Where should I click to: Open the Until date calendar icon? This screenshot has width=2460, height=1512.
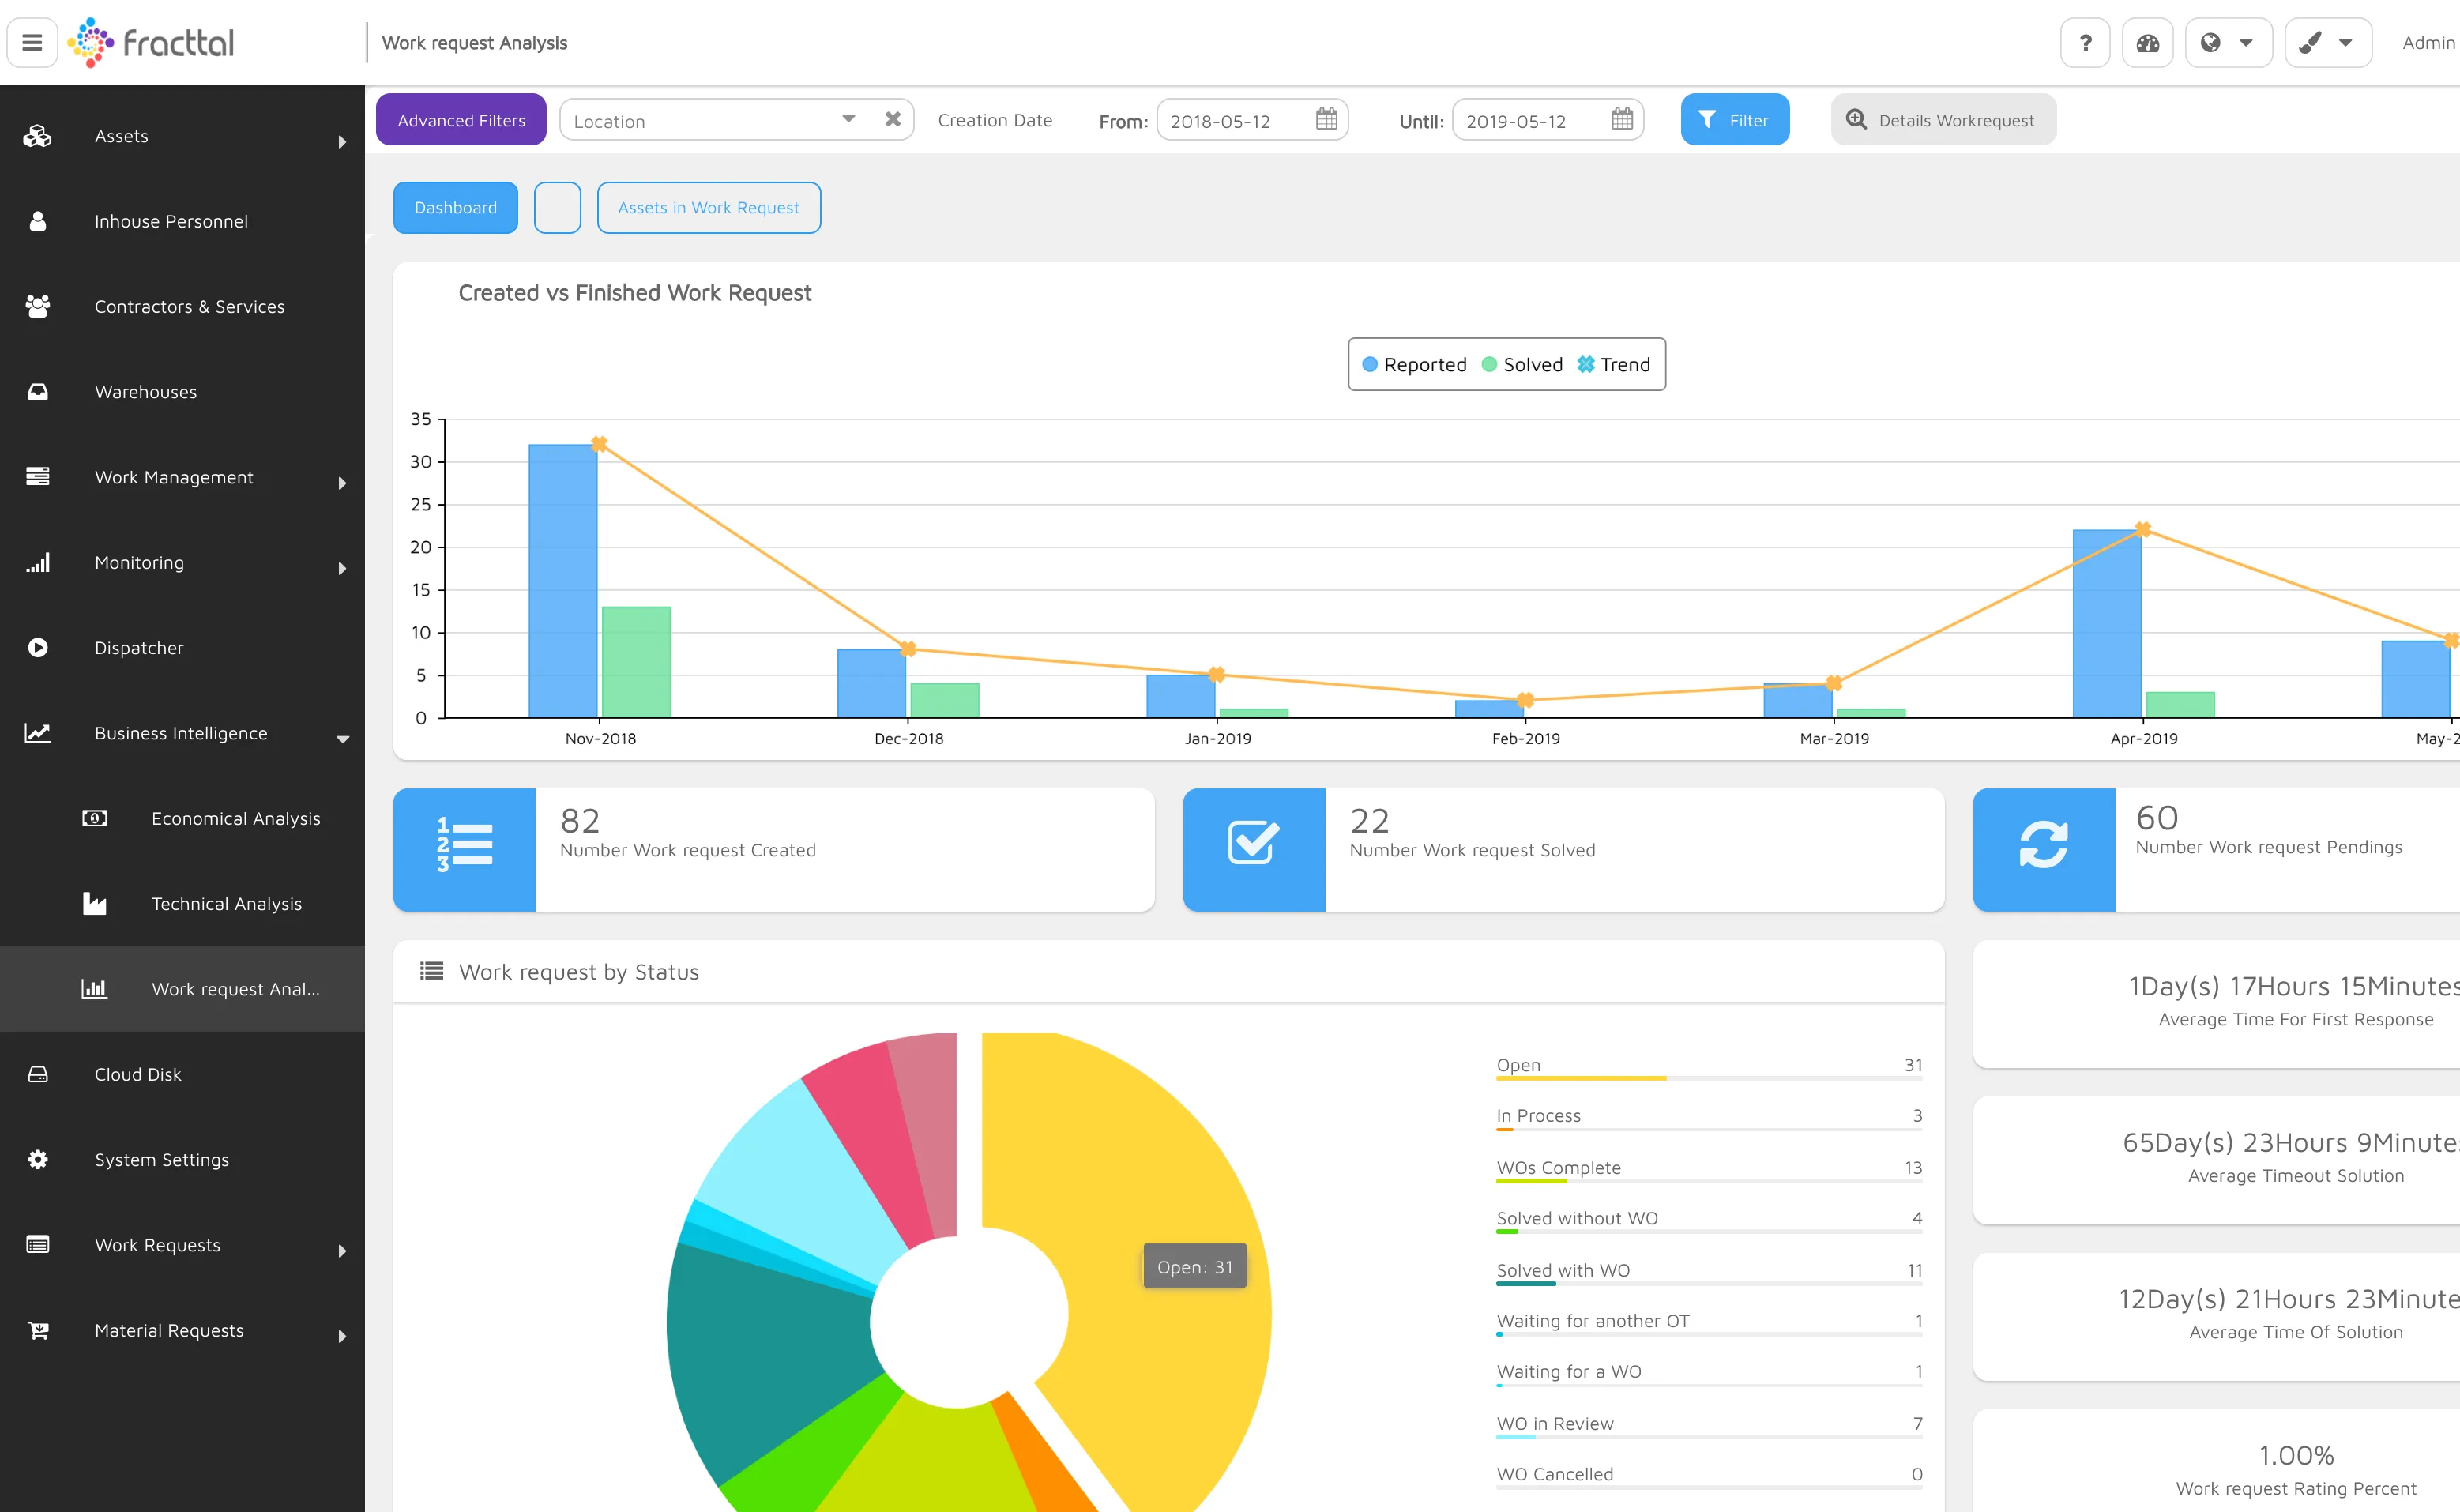tap(1622, 119)
